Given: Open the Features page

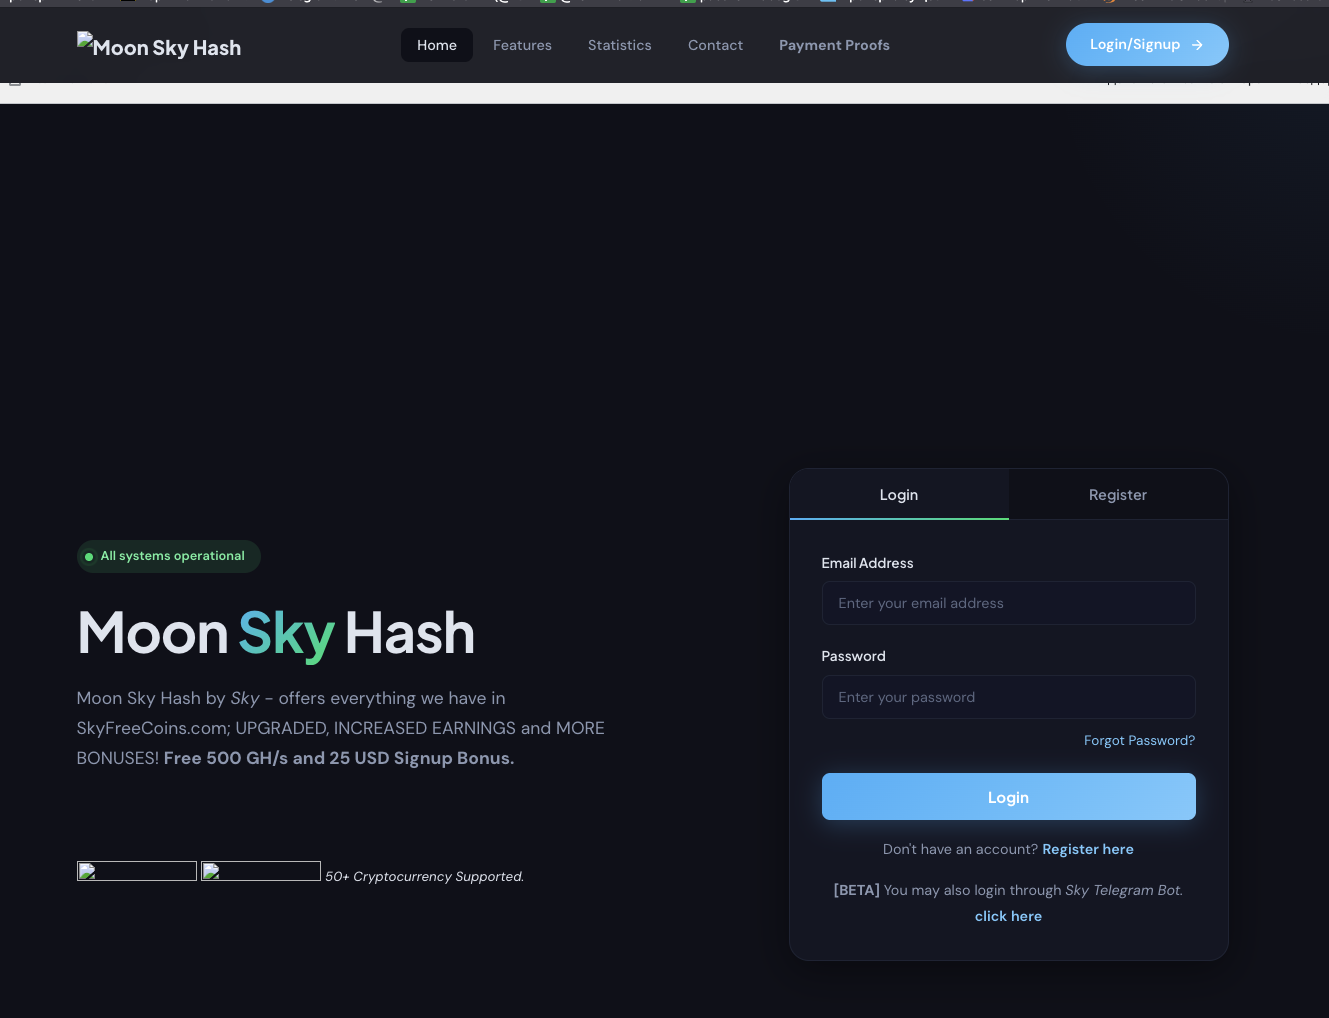Looking at the screenshot, I should tap(522, 45).
